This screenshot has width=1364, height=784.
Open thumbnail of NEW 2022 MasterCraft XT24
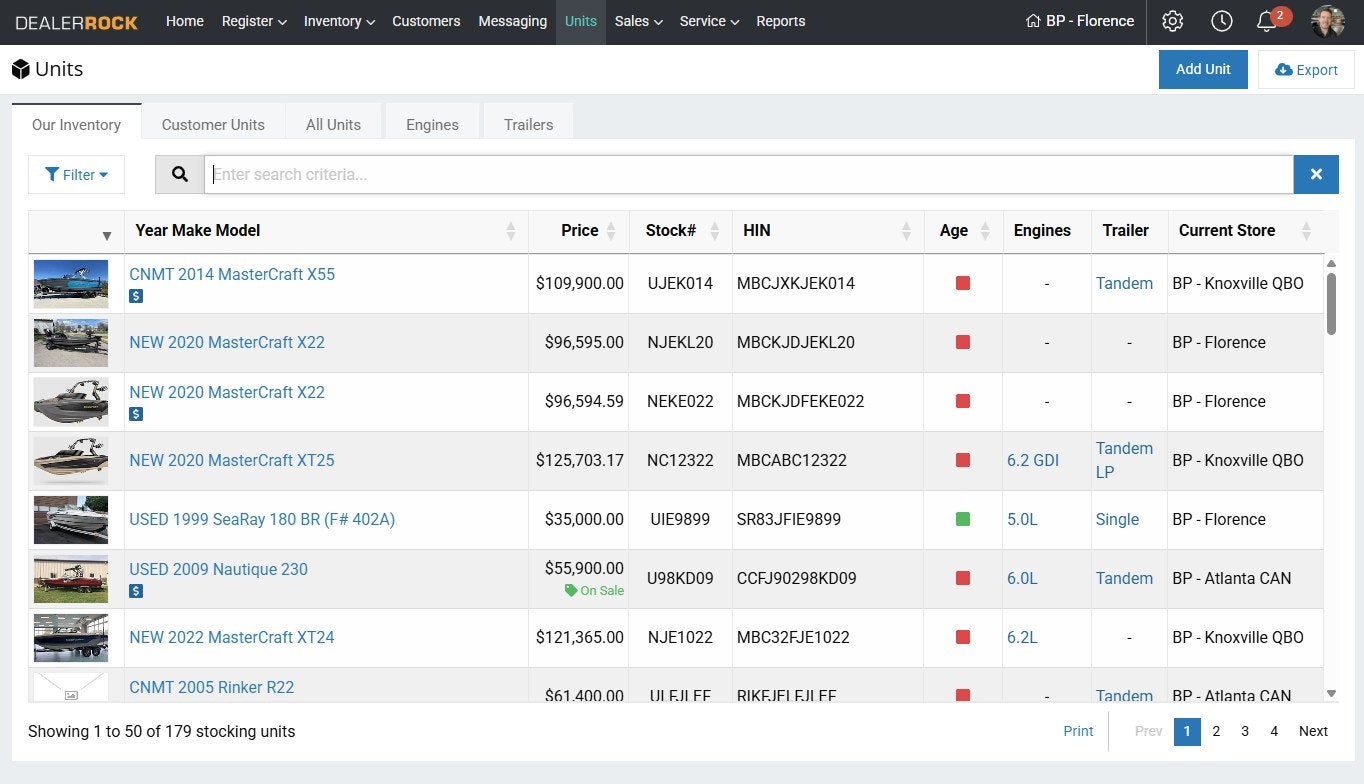(71, 638)
